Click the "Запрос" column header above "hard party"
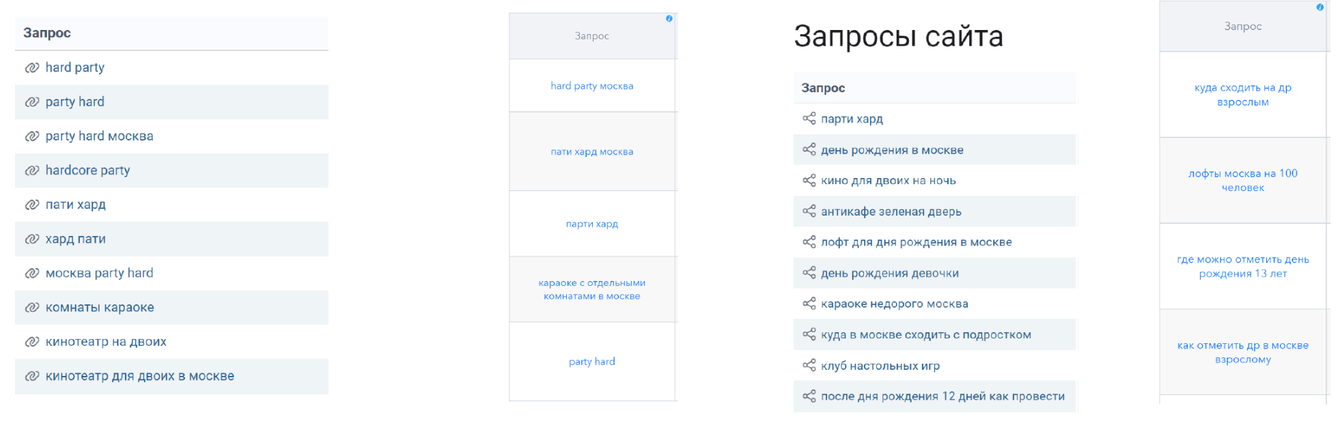 [x=47, y=33]
